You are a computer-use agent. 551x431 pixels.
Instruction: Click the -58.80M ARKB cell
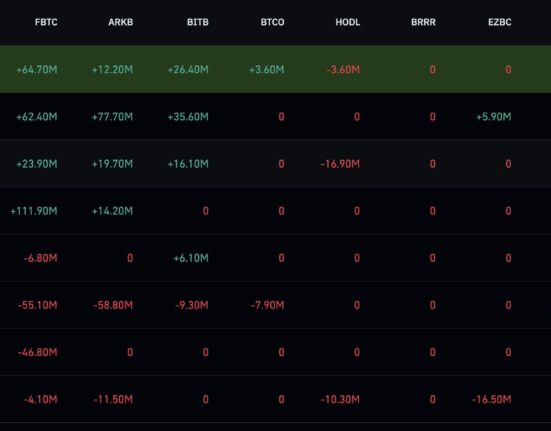[x=113, y=305]
